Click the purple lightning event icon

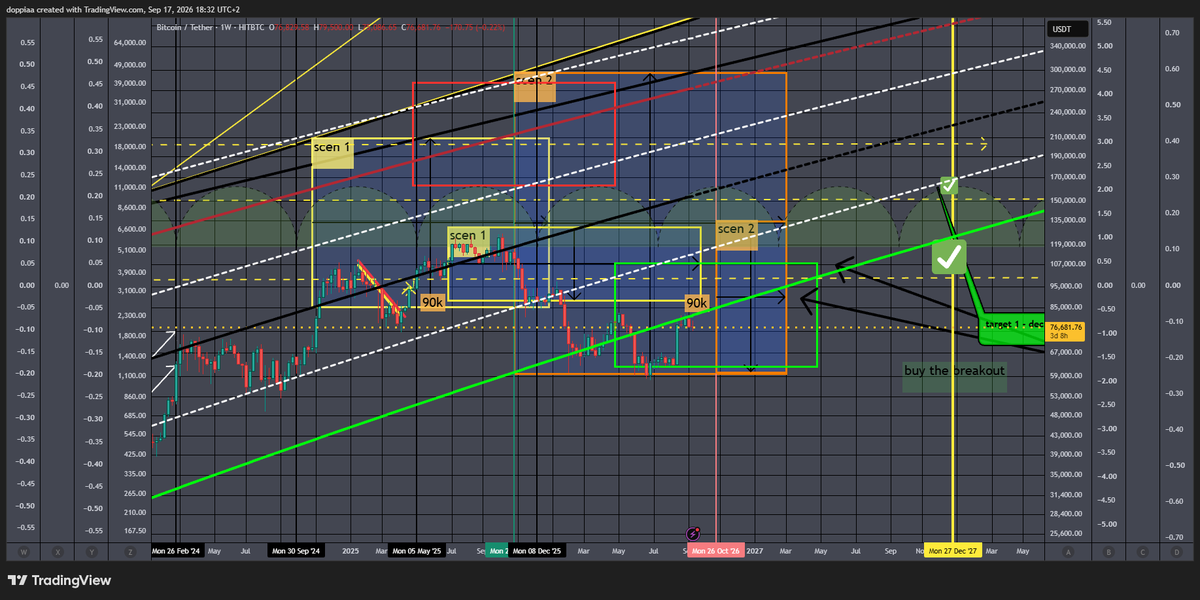click(x=692, y=535)
